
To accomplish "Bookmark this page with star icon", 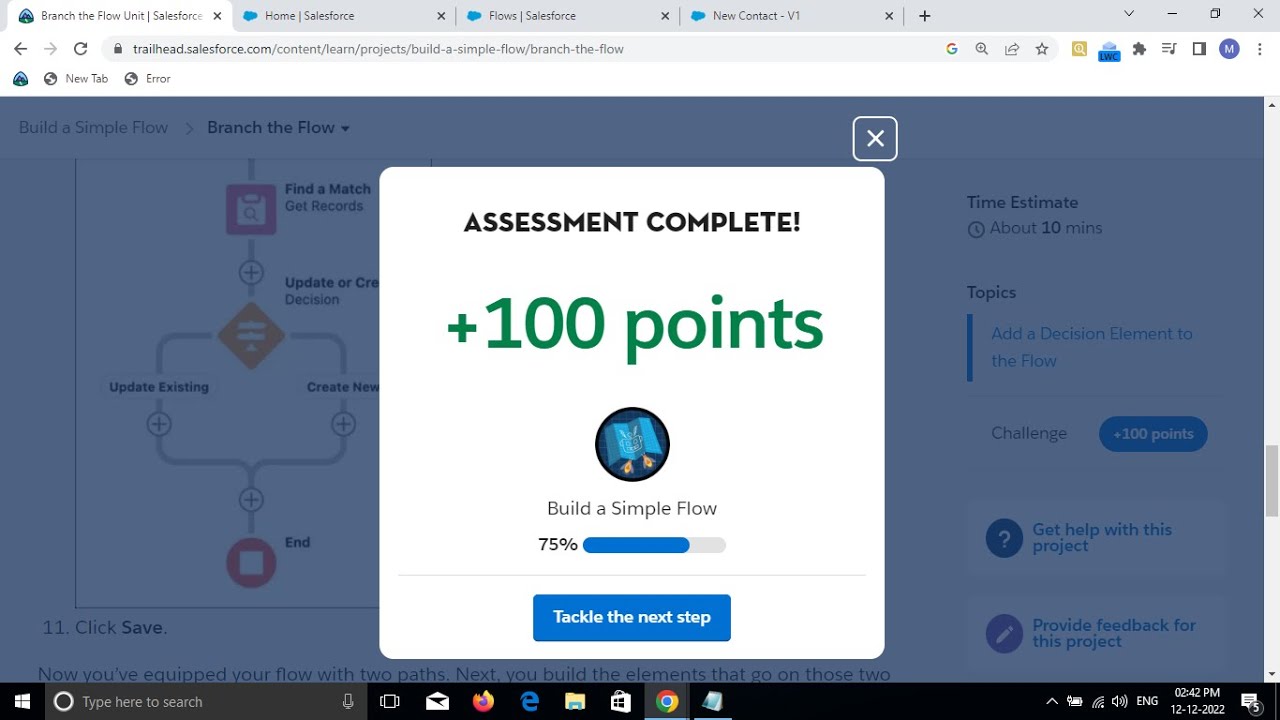I will [x=1042, y=49].
